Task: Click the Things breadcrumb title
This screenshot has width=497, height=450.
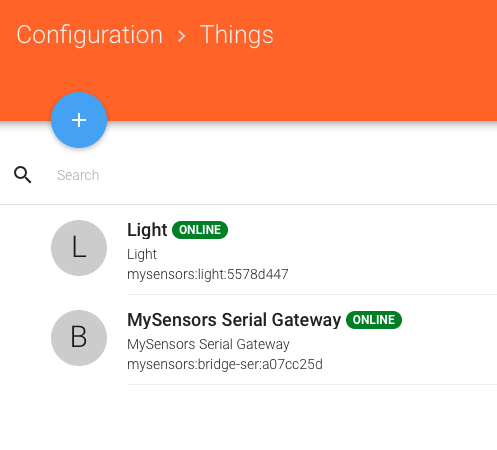Action: pyautogui.click(x=237, y=35)
